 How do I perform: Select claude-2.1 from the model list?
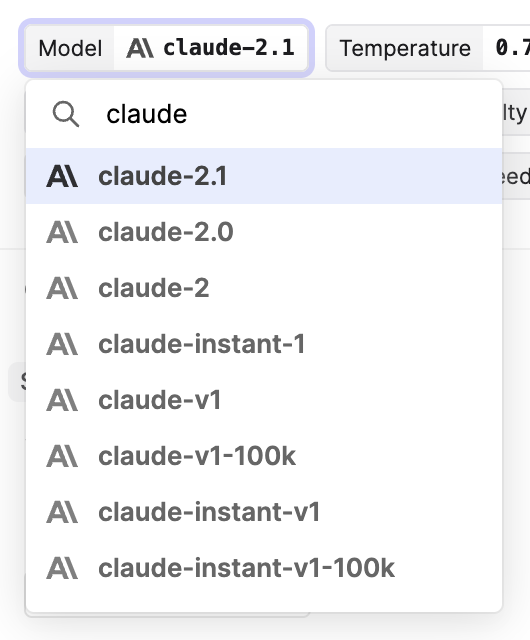(264, 176)
